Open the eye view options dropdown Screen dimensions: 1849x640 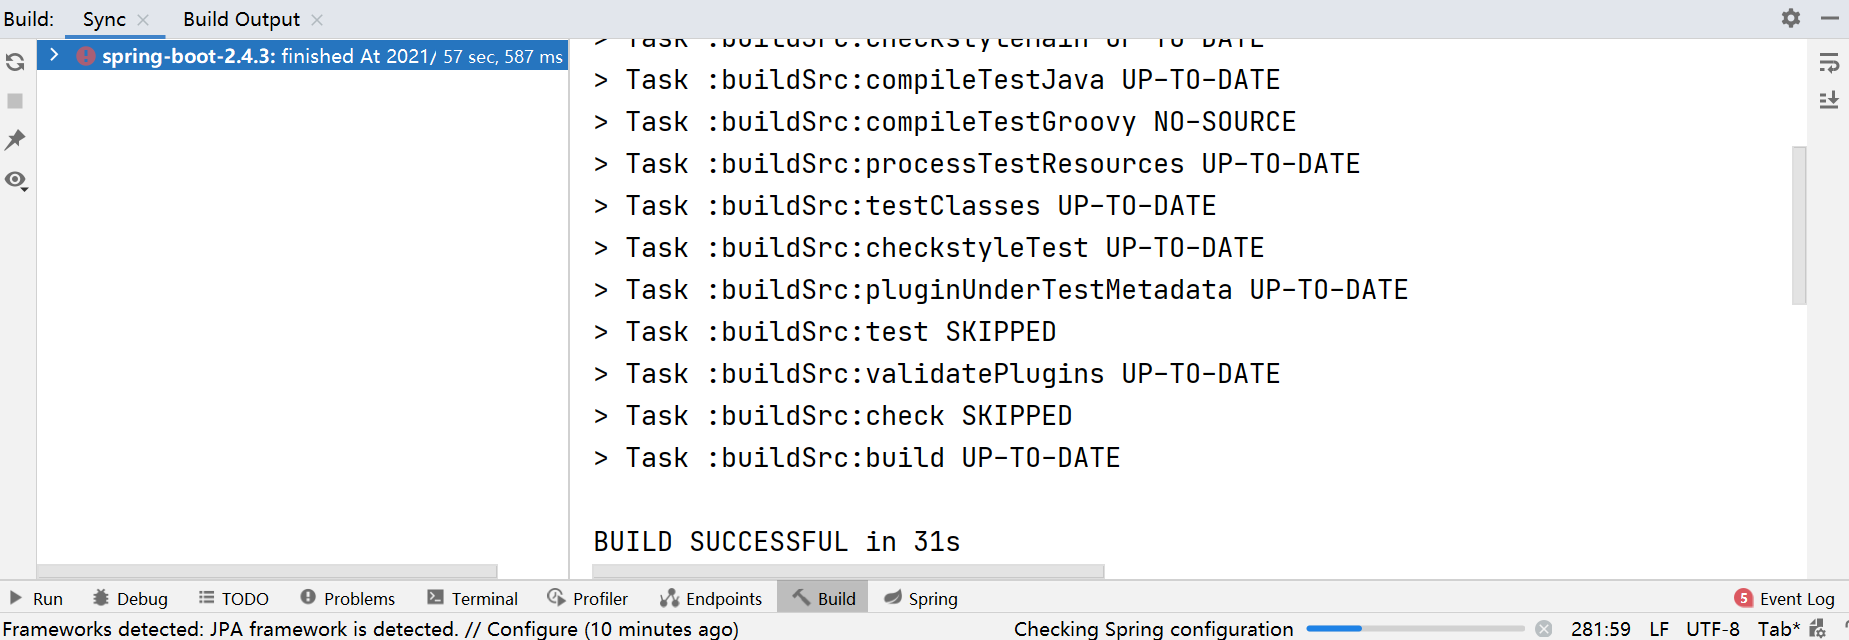coord(16,181)
